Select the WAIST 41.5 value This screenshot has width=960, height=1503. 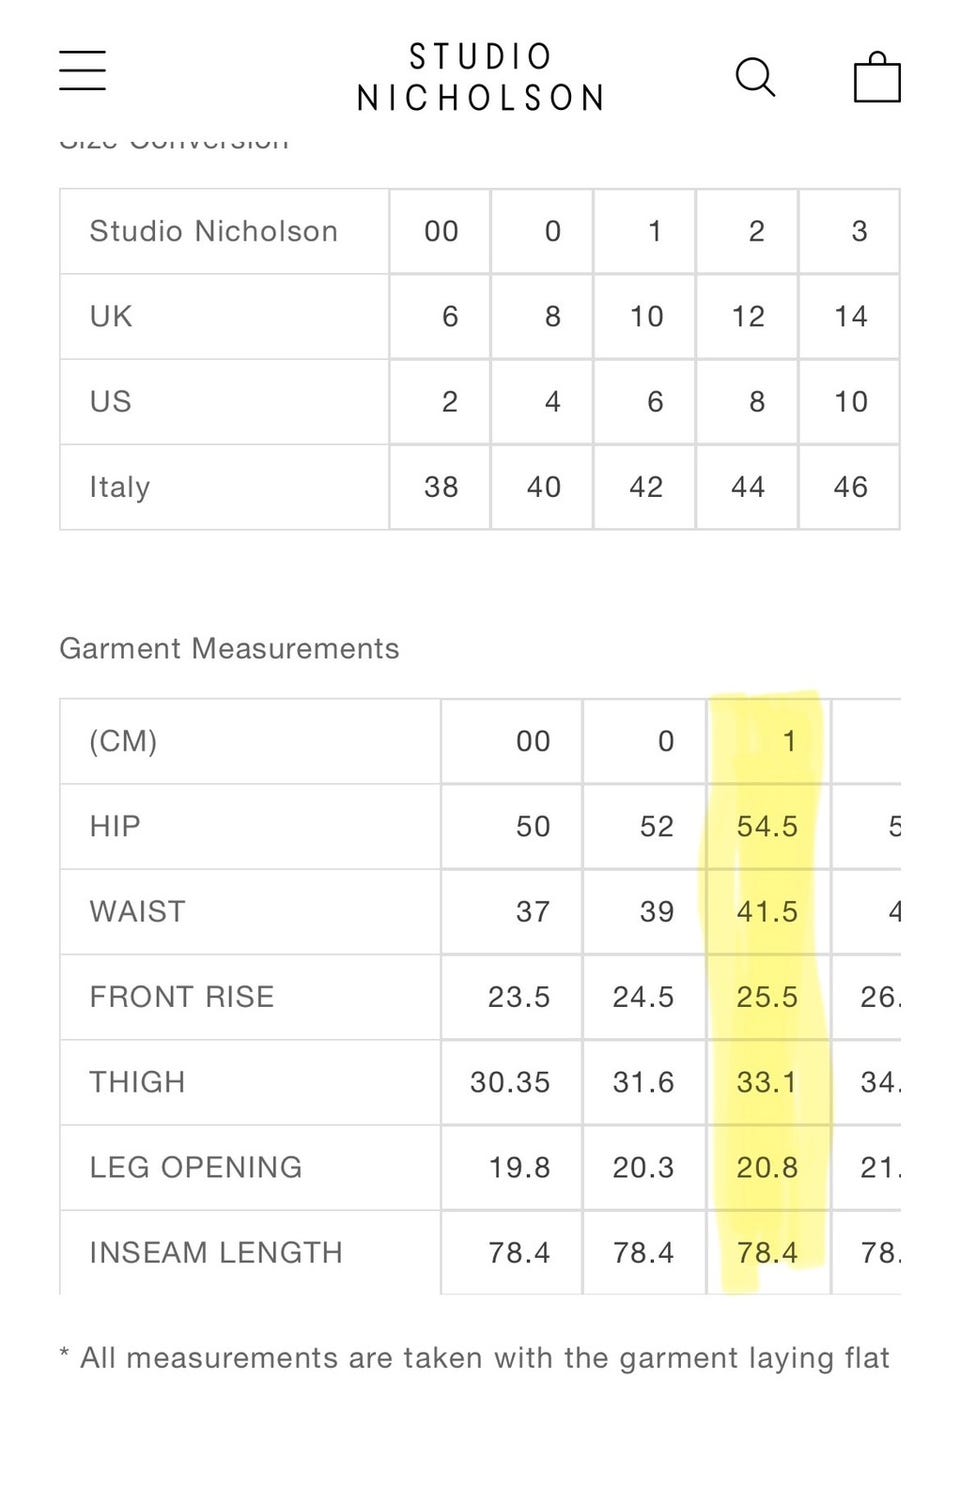767,911
